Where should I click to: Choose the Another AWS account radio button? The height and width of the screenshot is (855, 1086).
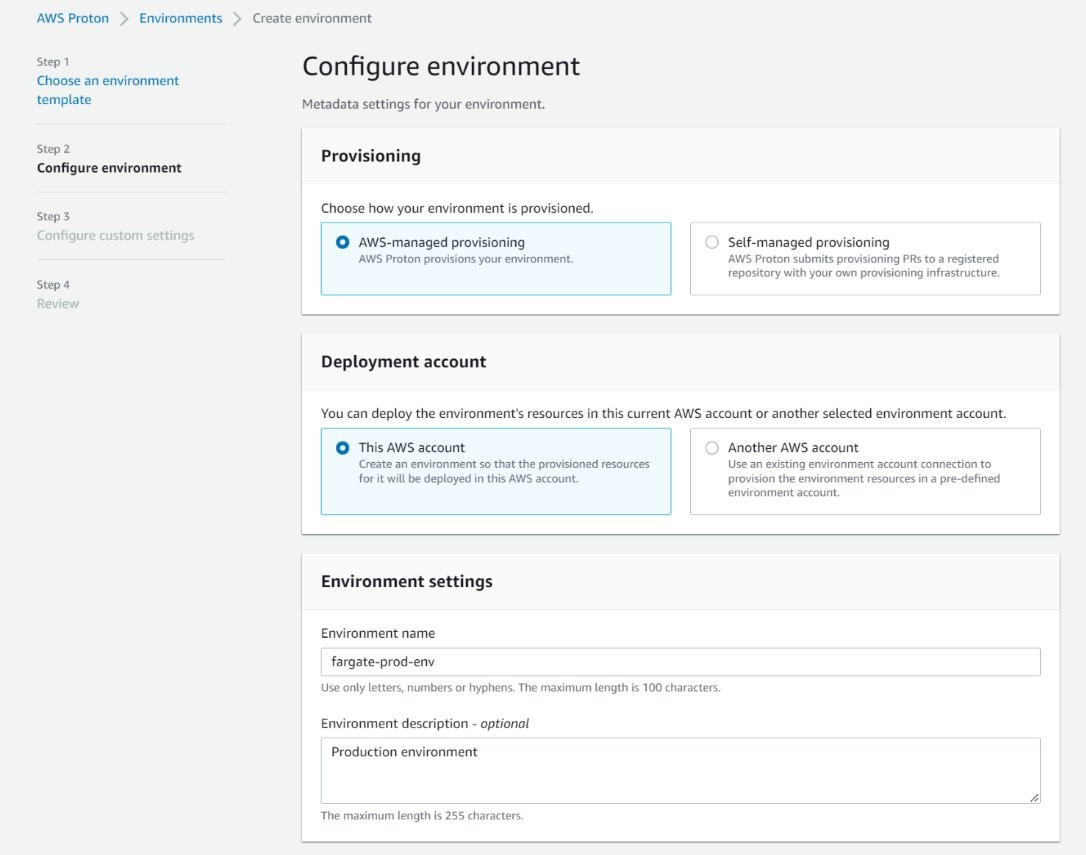click(x=712, y=448)
